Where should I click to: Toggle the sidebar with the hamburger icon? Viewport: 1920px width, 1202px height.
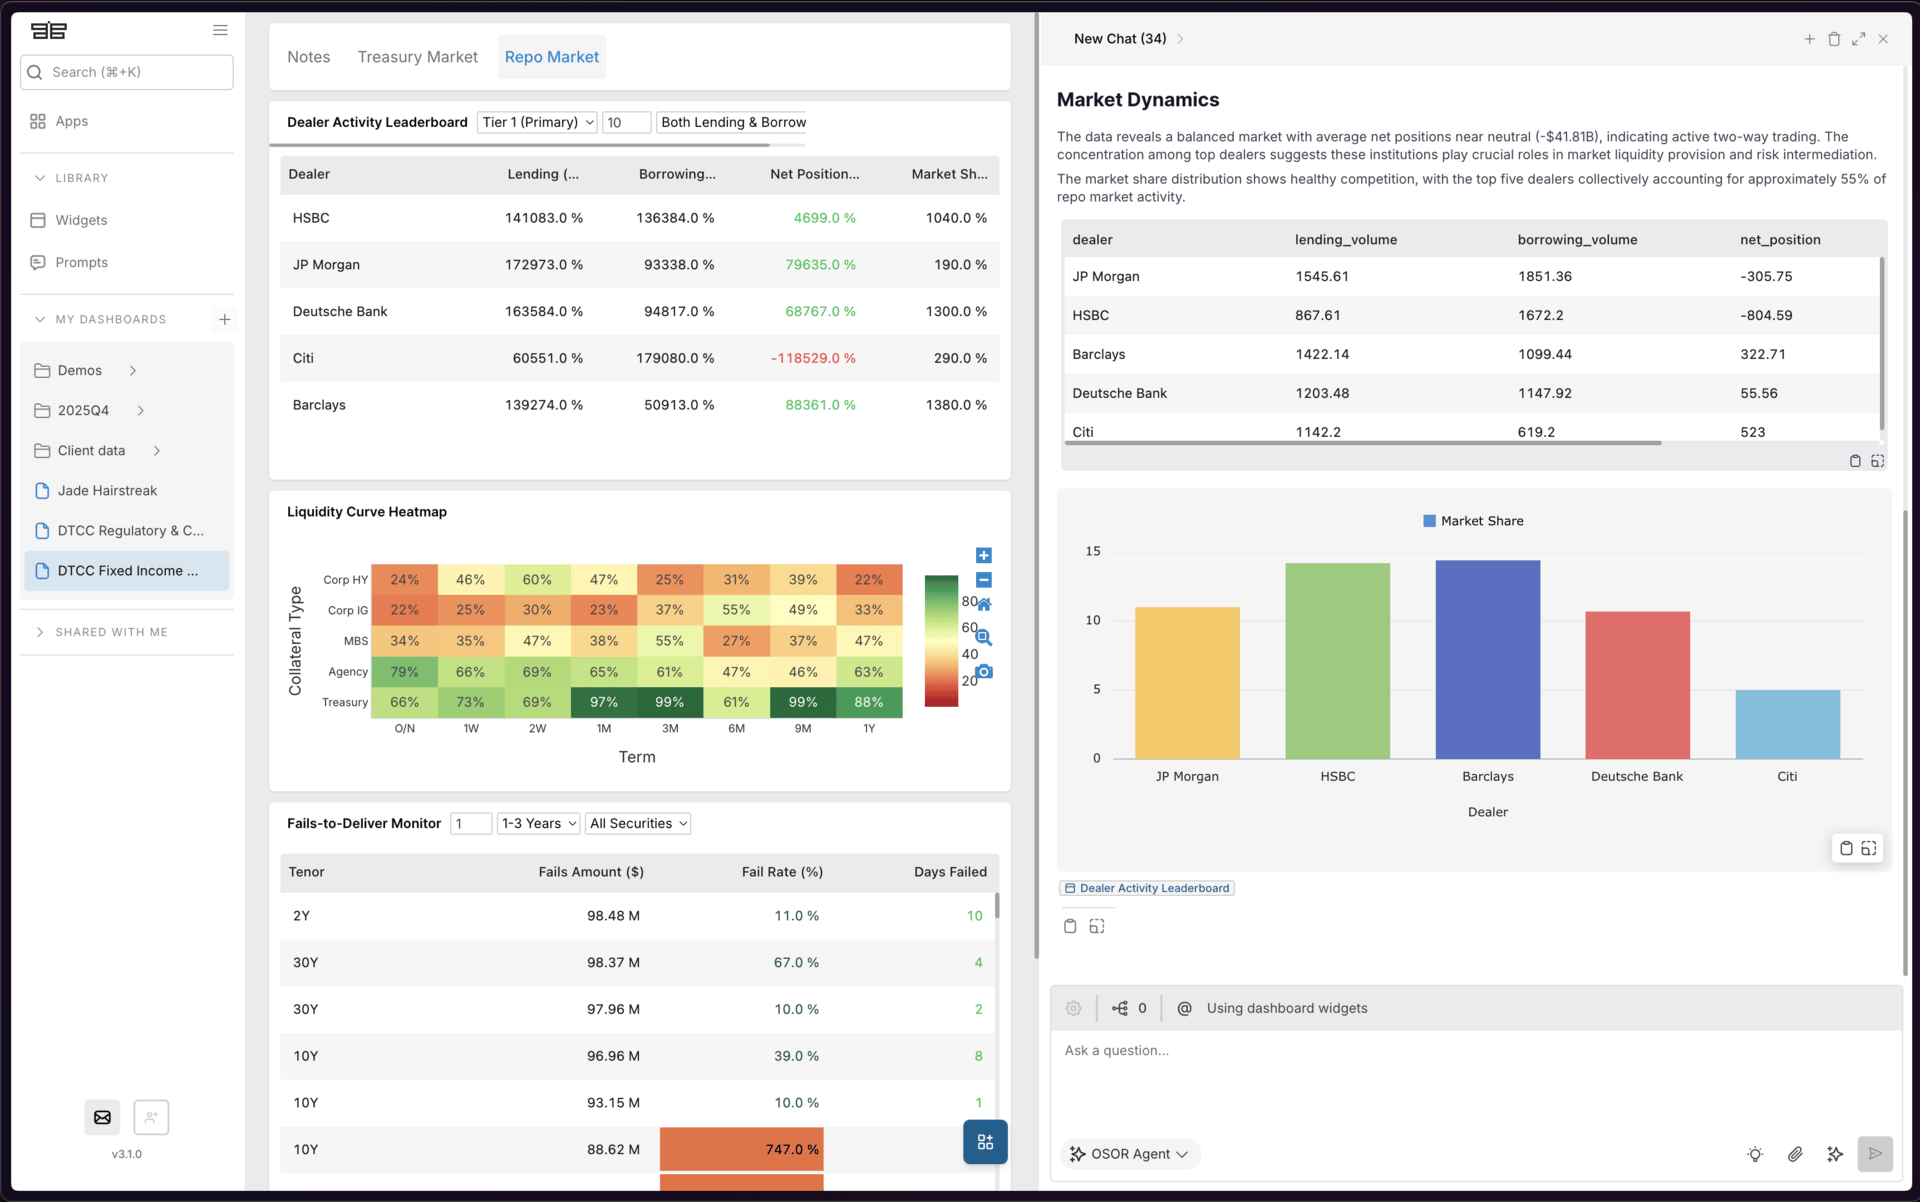click(x=220, y=30)
